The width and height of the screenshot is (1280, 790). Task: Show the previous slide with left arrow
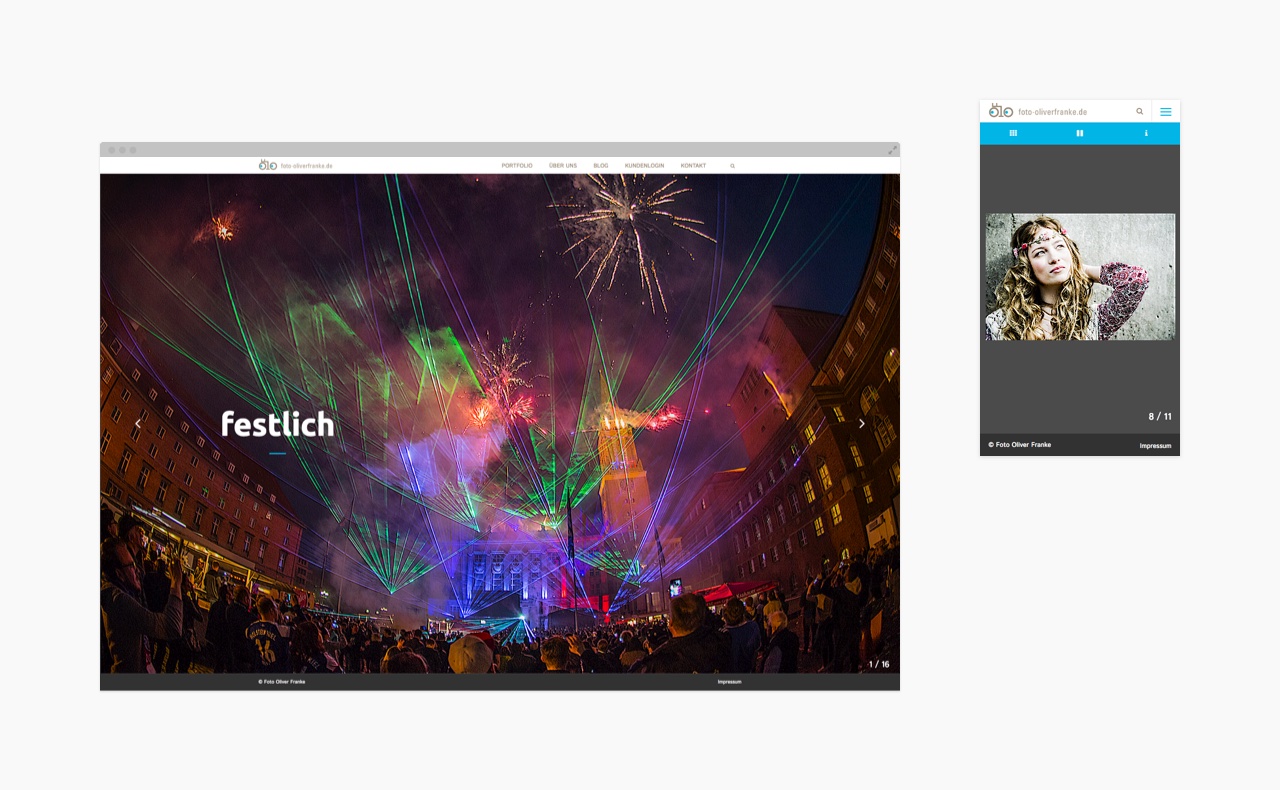138,424
